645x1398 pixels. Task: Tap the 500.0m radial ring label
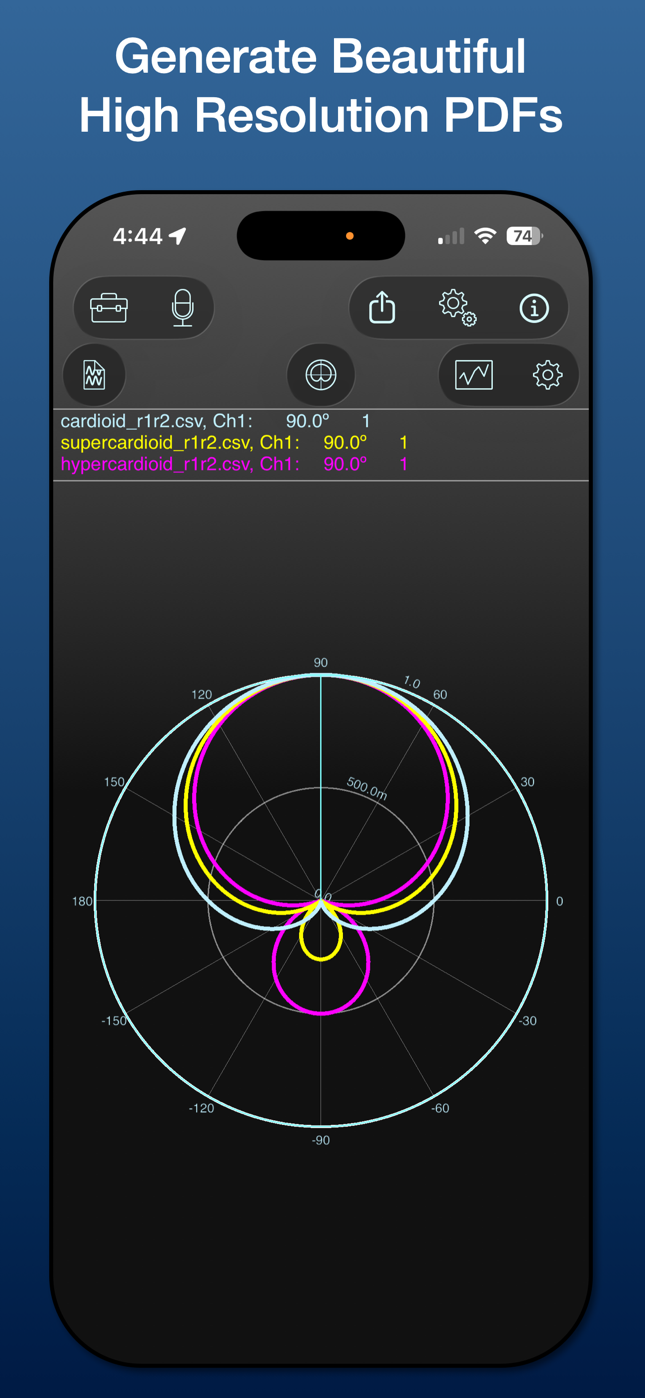(367, 788)
